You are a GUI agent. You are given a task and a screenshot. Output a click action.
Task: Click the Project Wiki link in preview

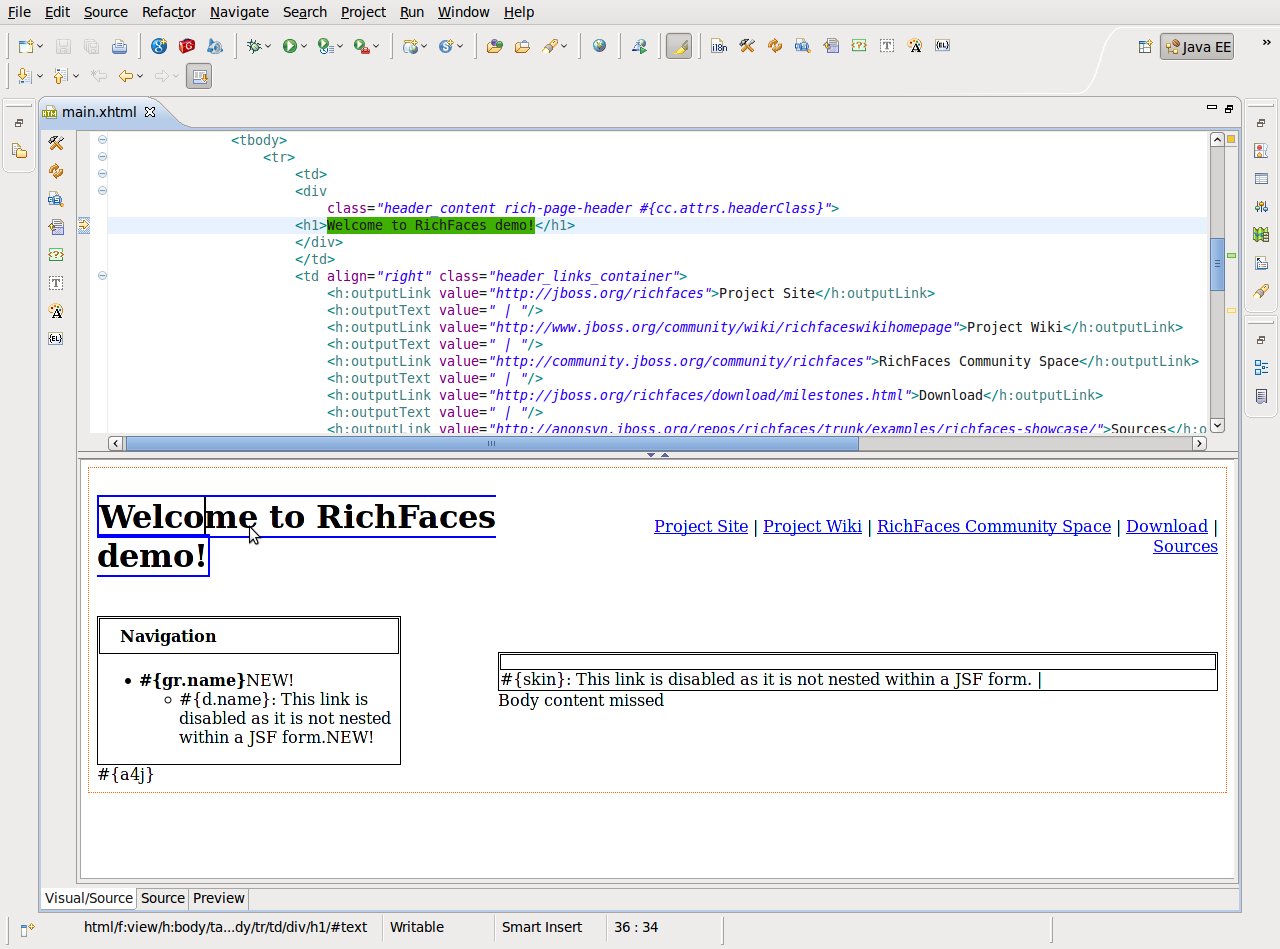pyautogui.click(x=812, y=526)
